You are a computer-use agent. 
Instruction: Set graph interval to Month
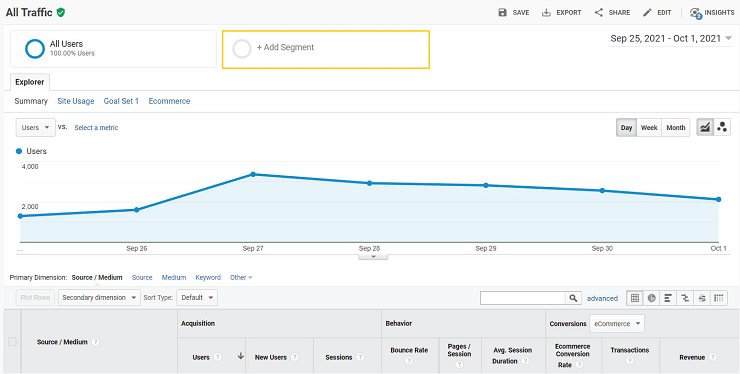coord(676,128)
